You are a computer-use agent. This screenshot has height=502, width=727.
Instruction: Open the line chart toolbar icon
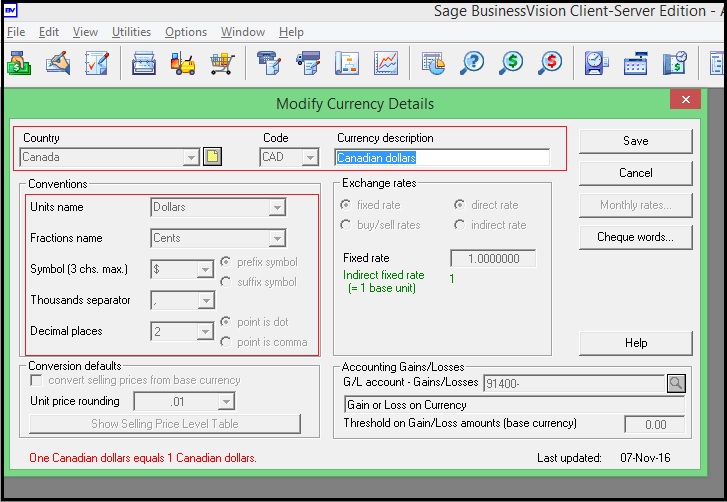tap(385, 62)
